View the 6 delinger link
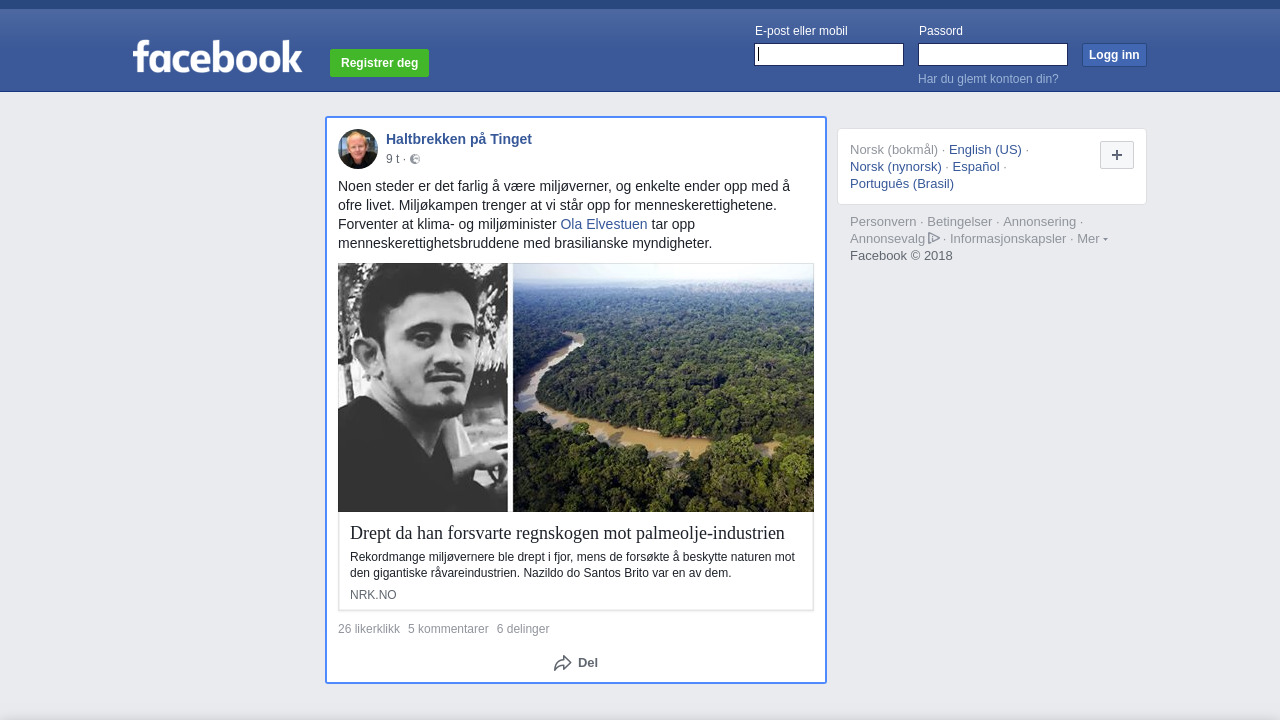 (x=523, y=629)
